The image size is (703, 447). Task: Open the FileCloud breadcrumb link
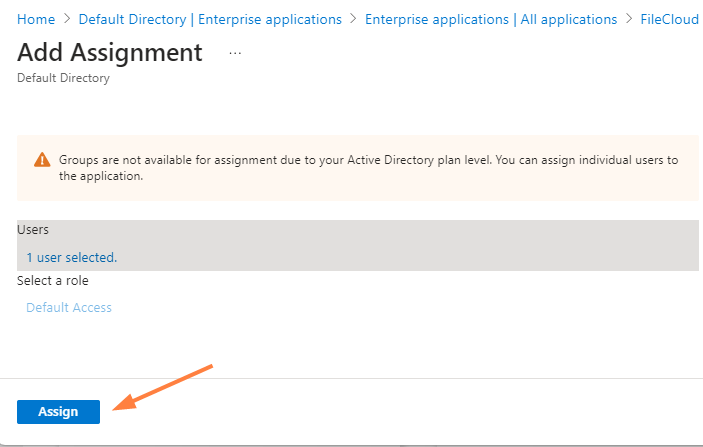670,19
